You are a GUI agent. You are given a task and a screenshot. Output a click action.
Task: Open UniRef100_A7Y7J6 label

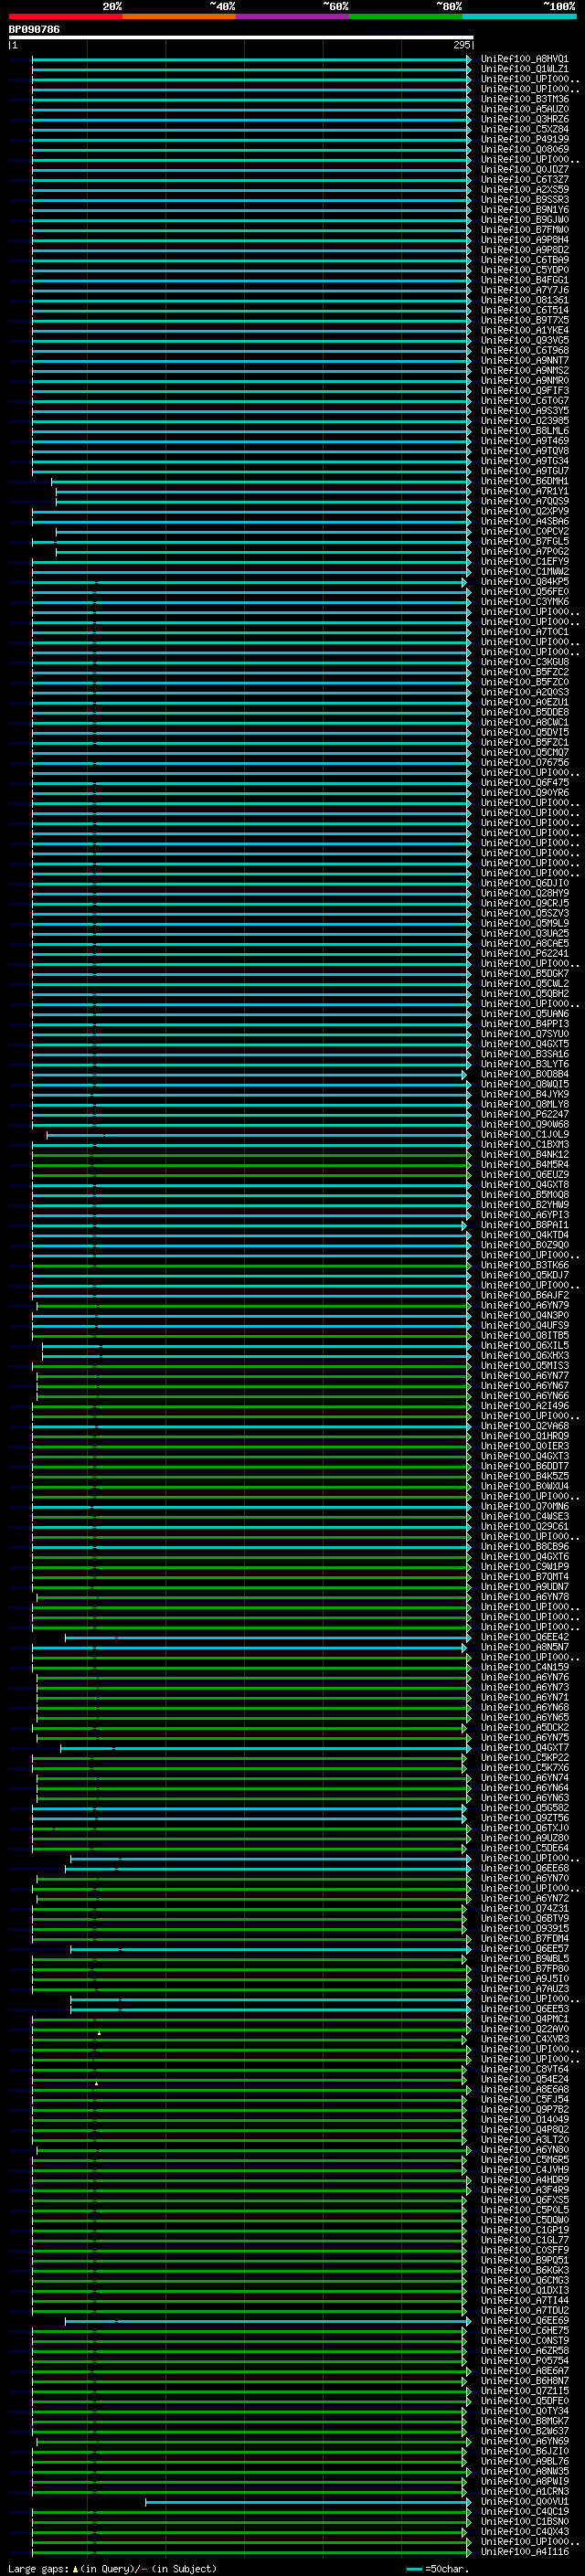pyautogui.click(x=525, y=290)
